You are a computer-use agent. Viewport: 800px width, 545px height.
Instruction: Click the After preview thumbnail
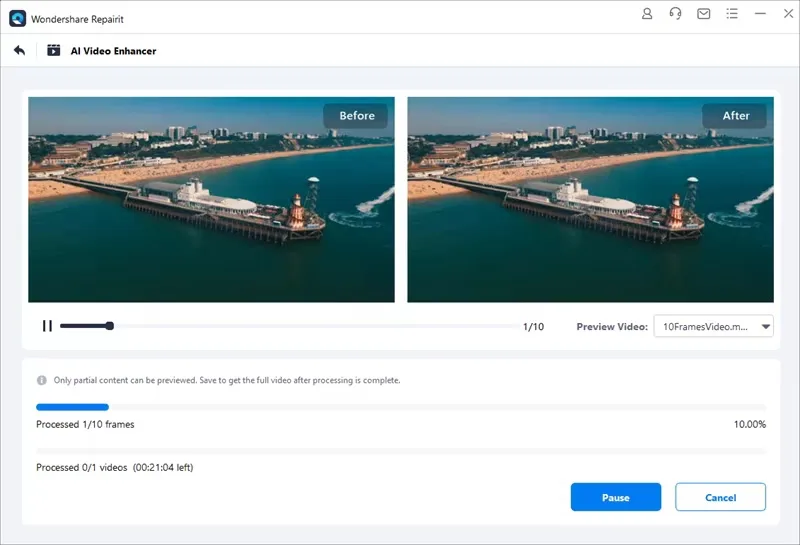[x=590, y=200]
